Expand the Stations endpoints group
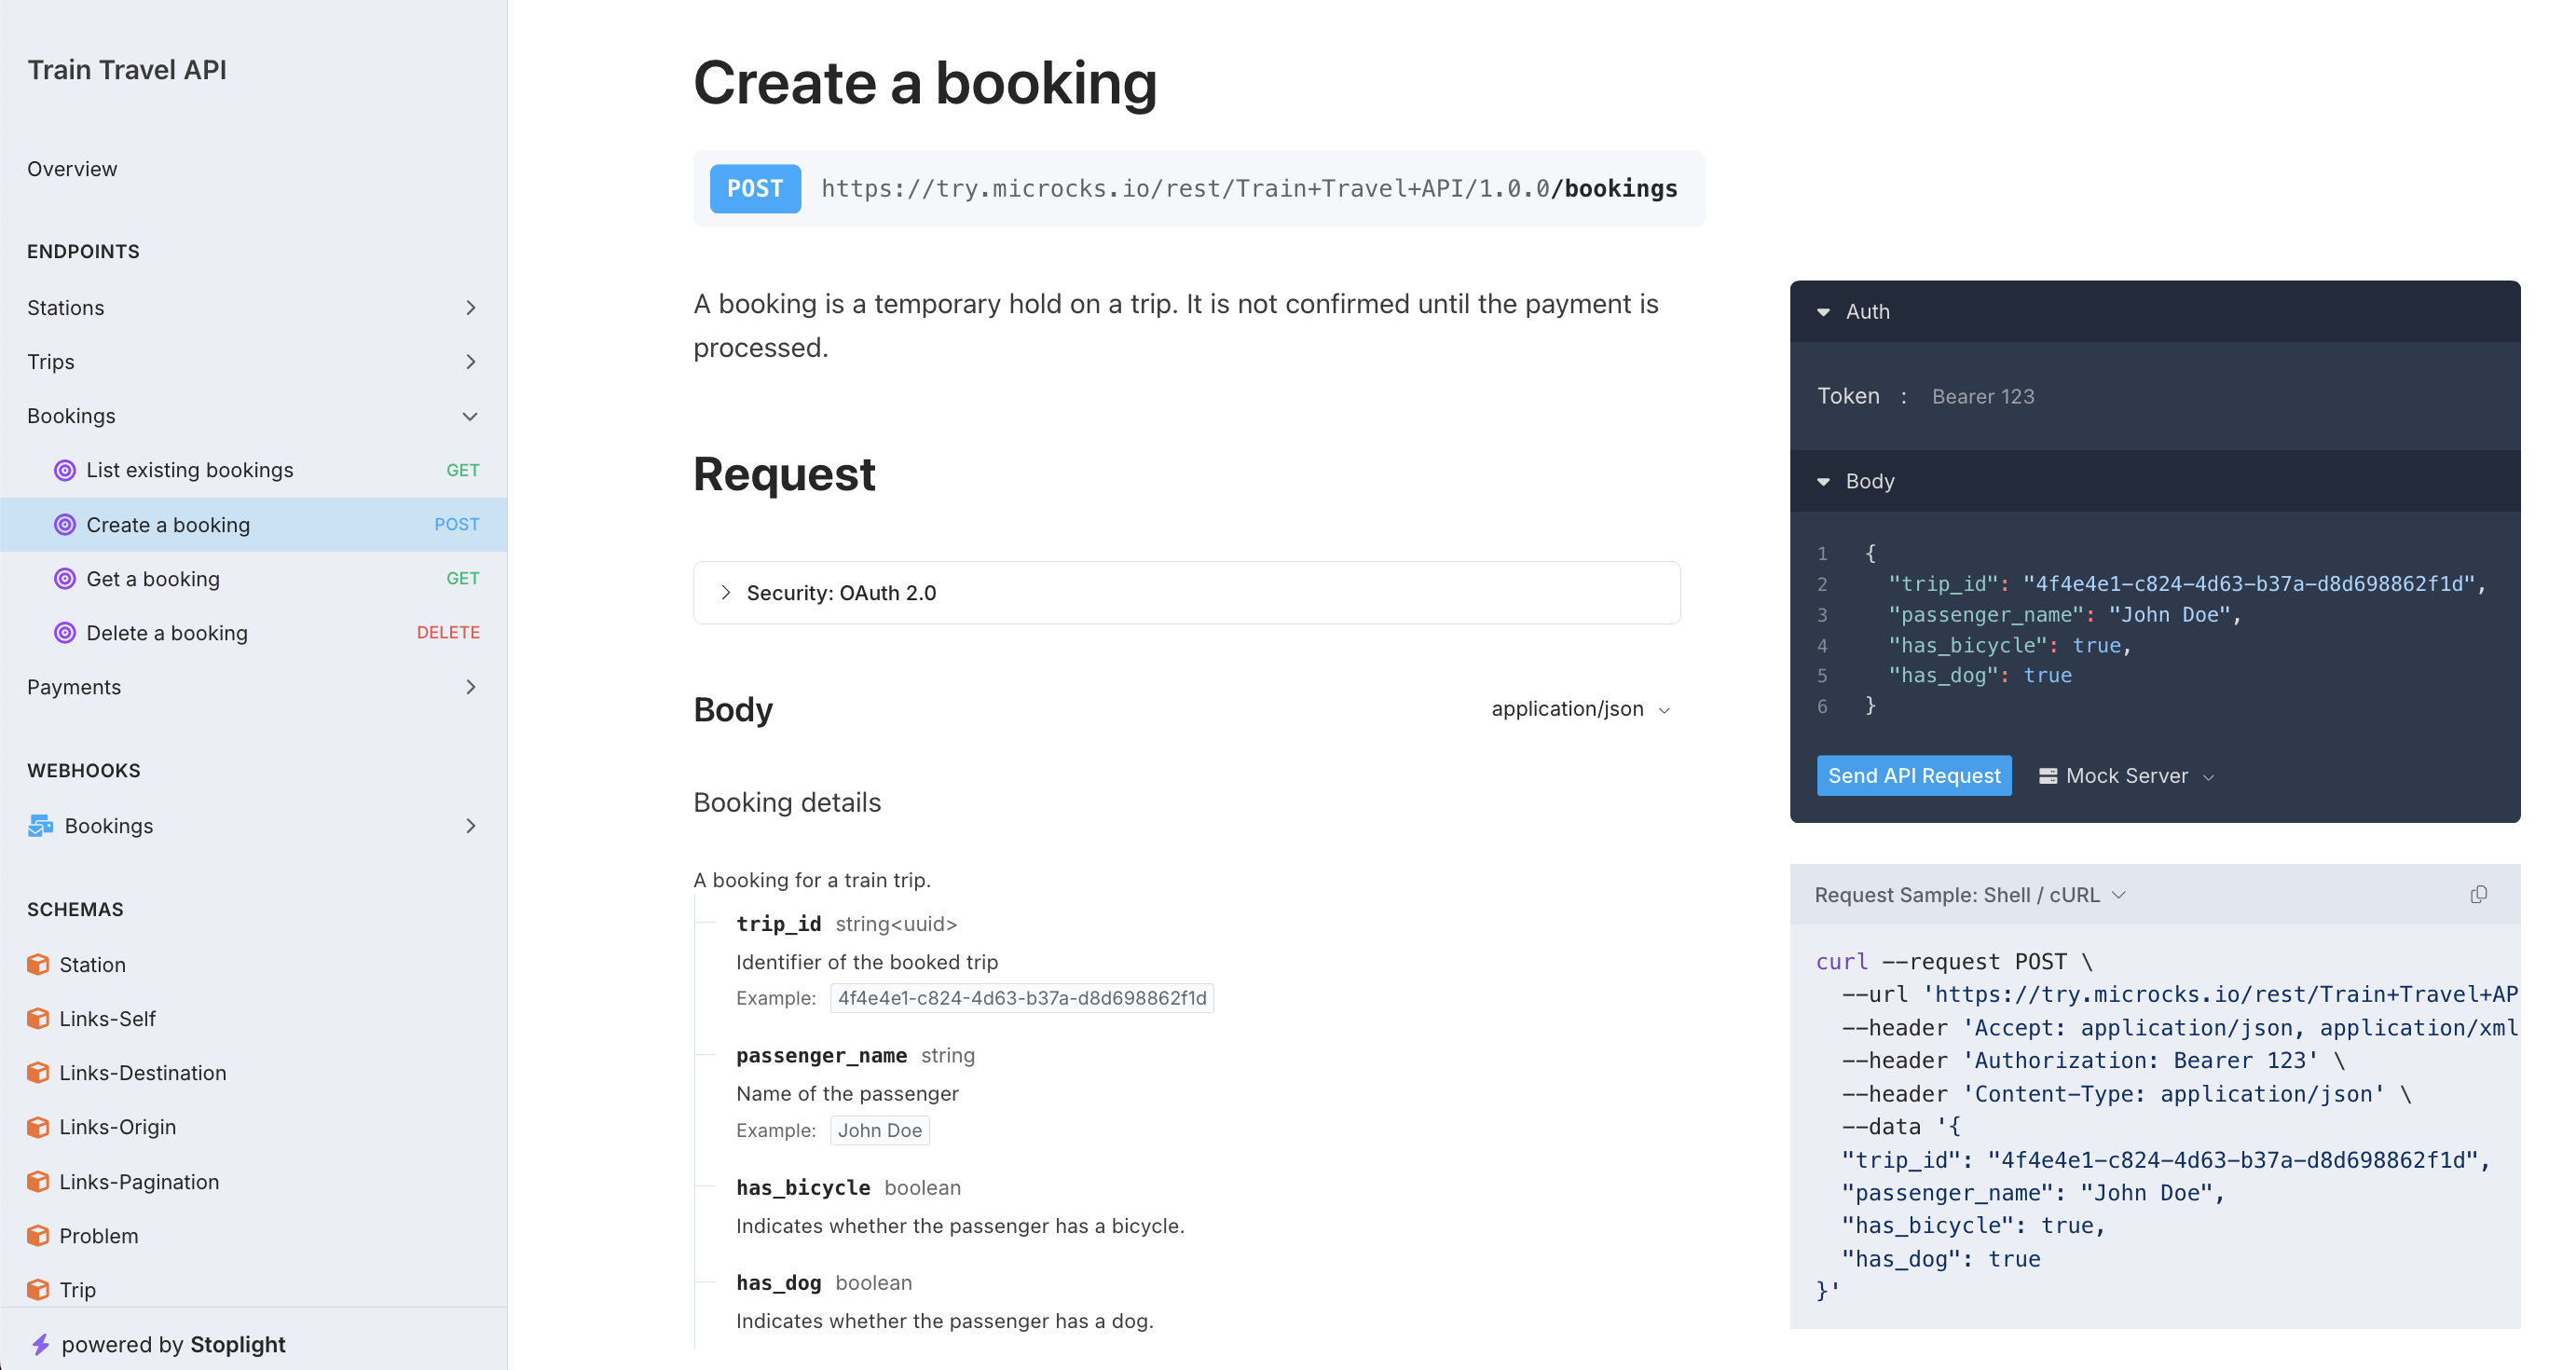 coord(470,307)
